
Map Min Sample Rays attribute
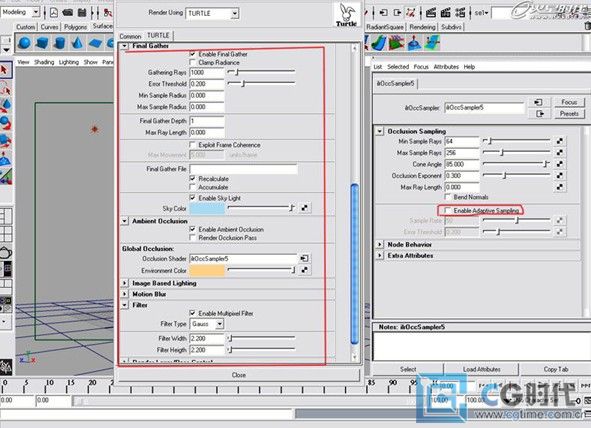tap(560, 141)
